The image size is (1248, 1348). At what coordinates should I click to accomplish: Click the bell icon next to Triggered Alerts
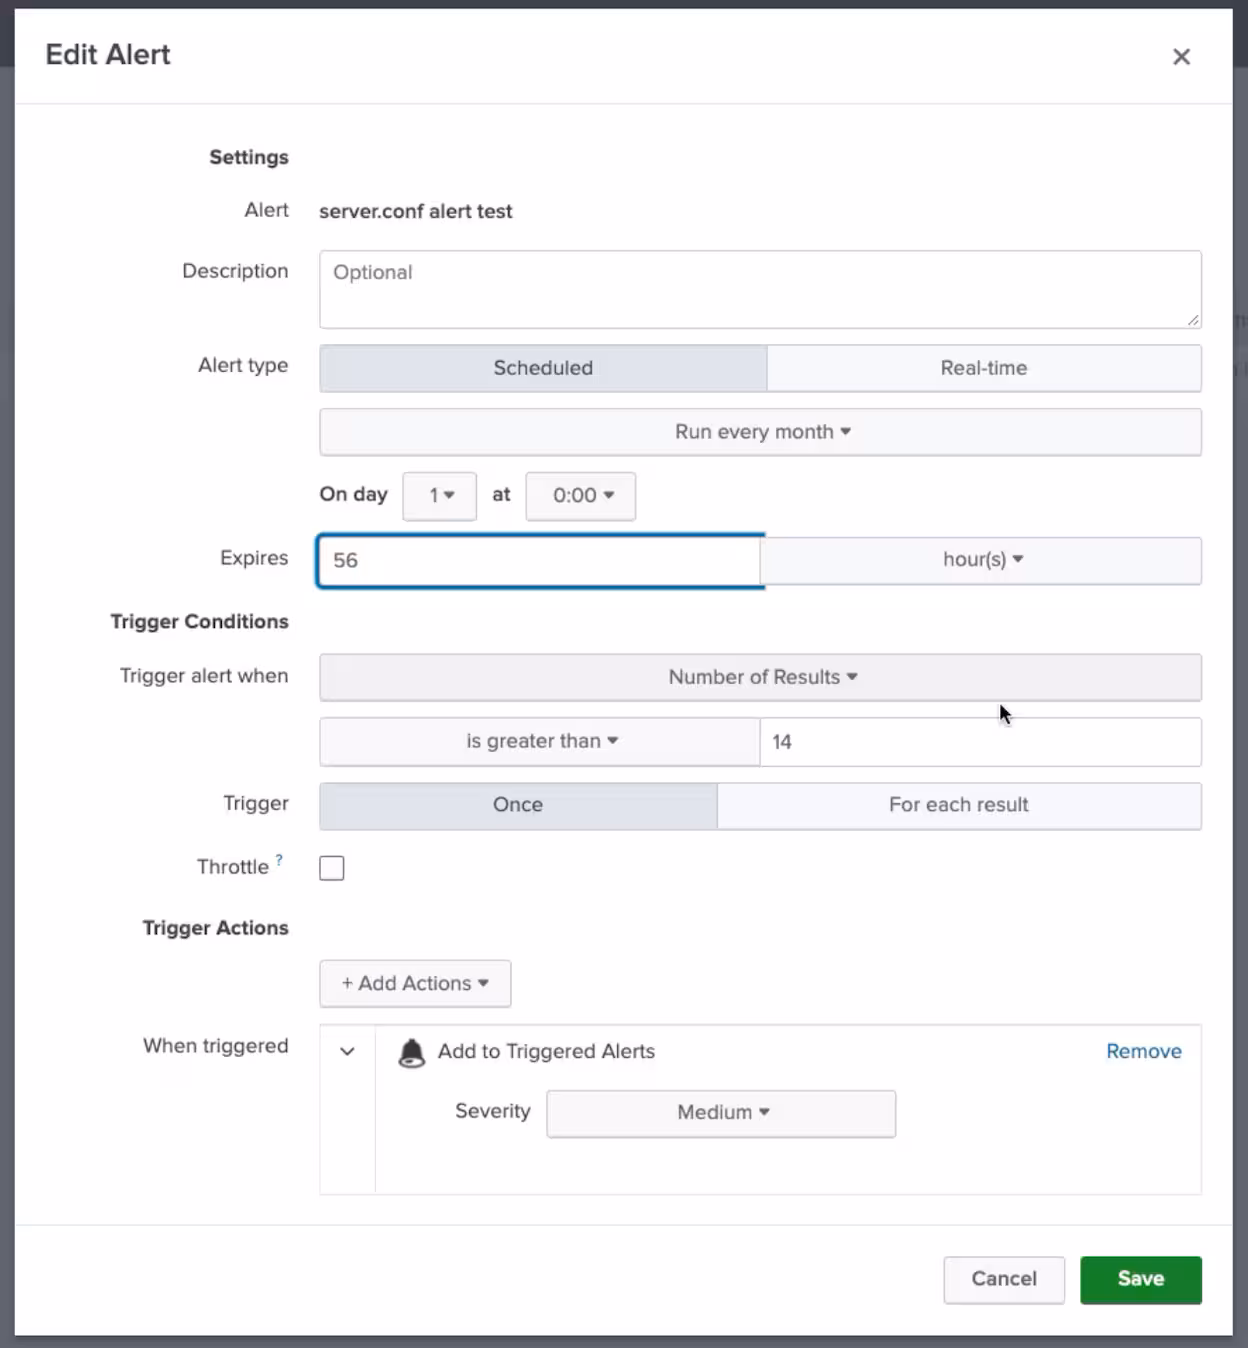click(x=411, y=1052)
